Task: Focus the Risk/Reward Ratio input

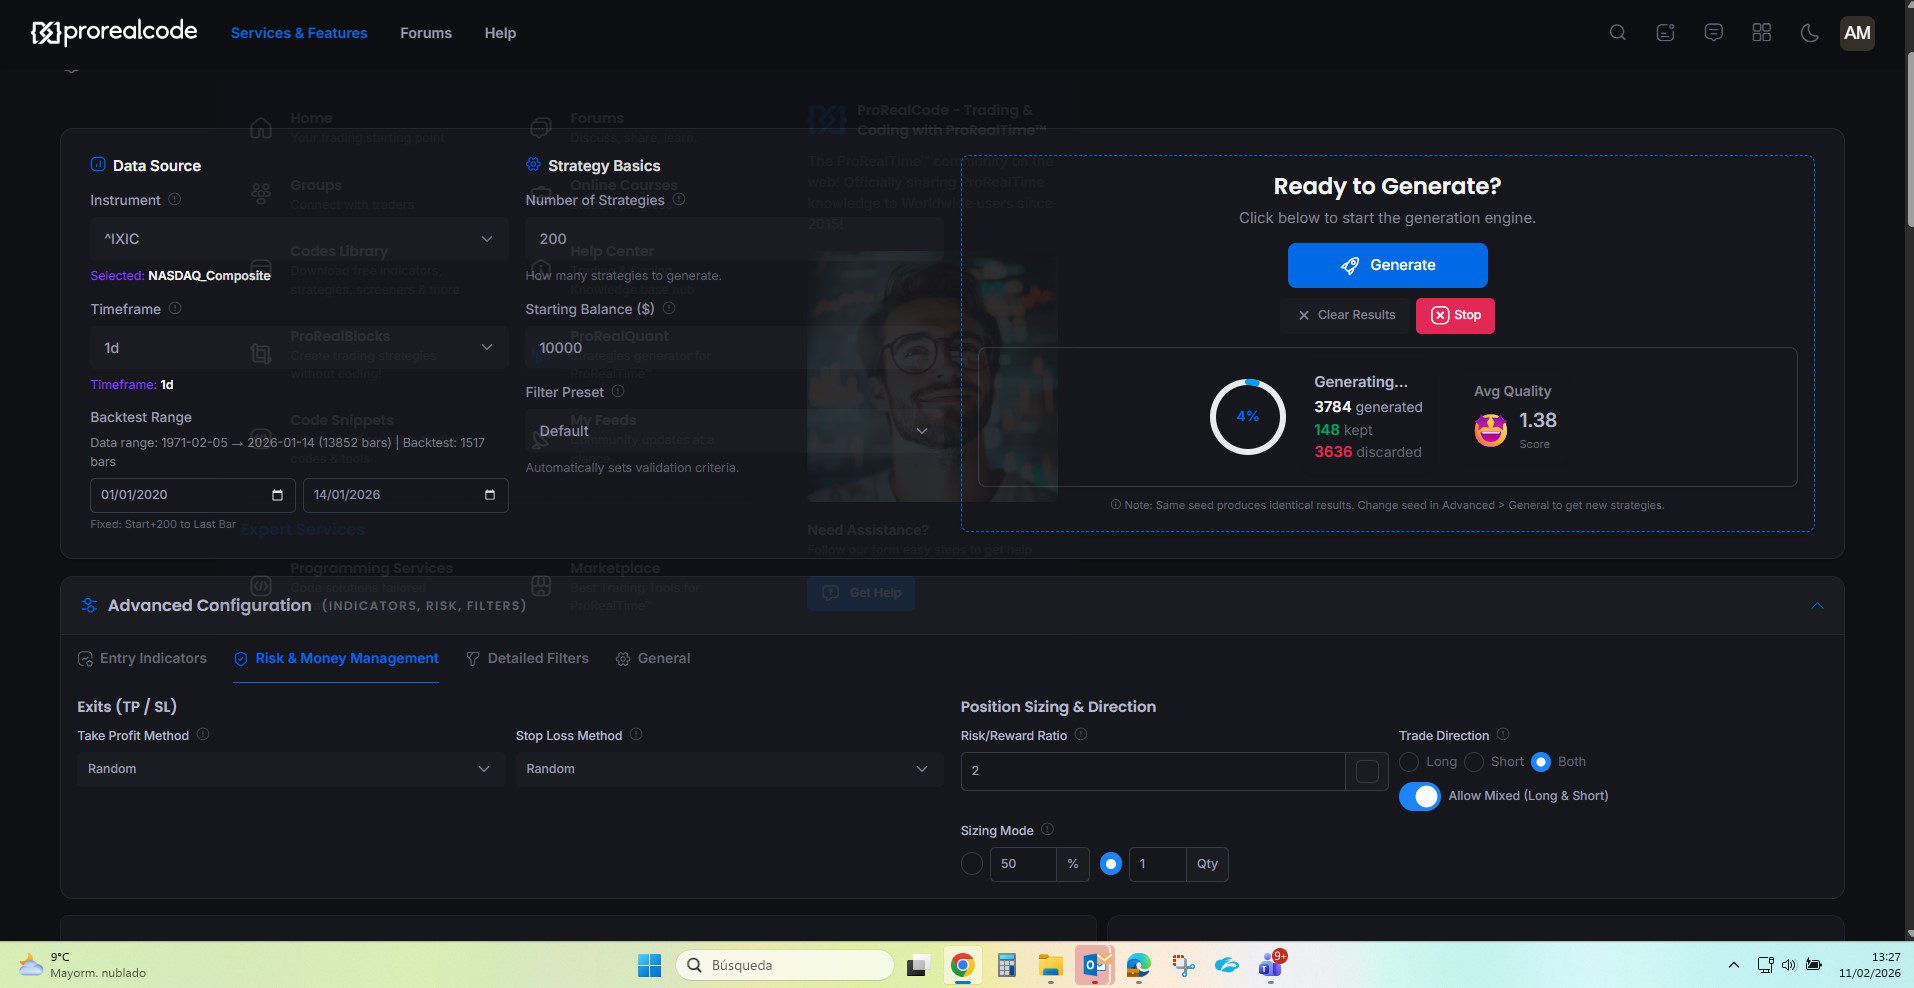Action: point(1153,771)
